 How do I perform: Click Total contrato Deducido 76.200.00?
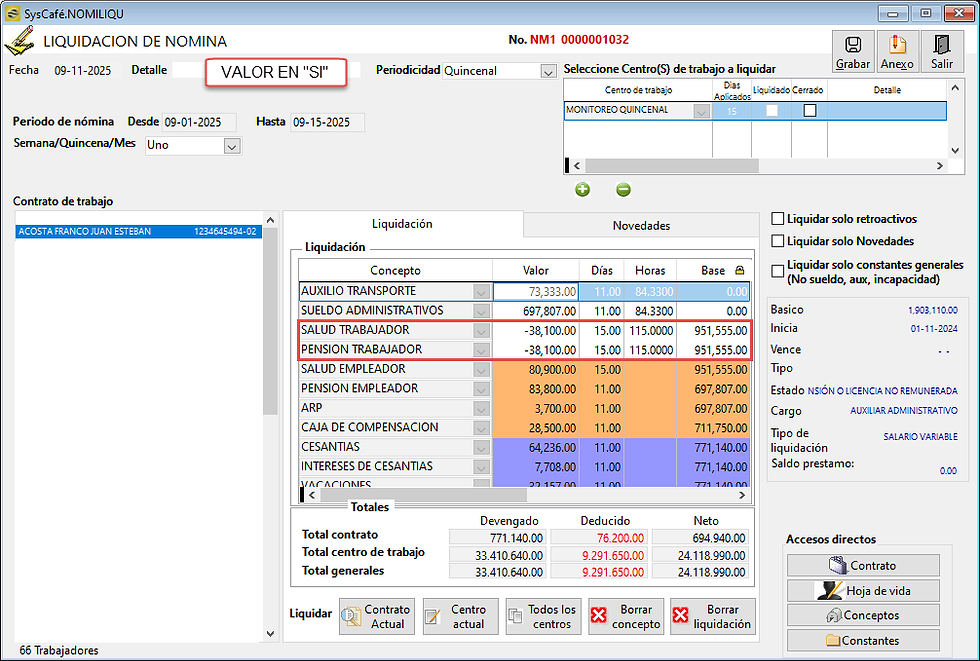[599, 538]
